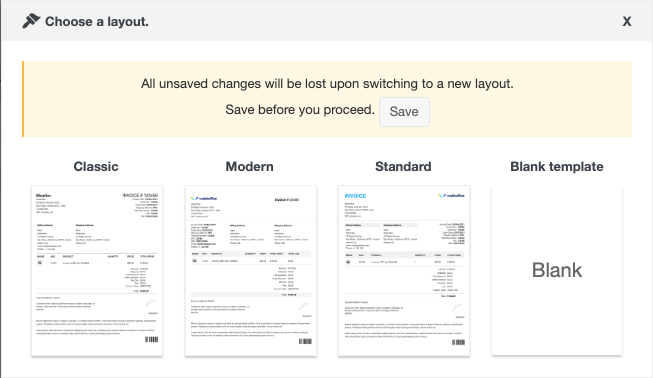Click the paintbrush icon beside Choose a layout

tap(31, 21)
